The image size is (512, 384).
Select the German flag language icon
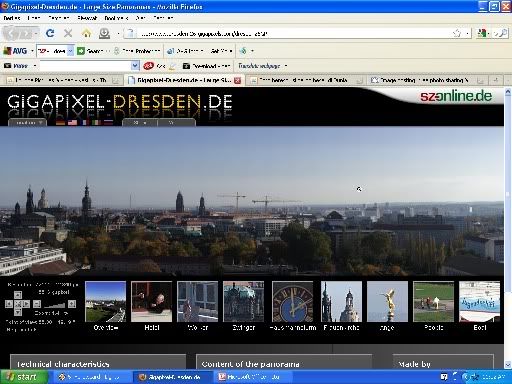point(60,122)
